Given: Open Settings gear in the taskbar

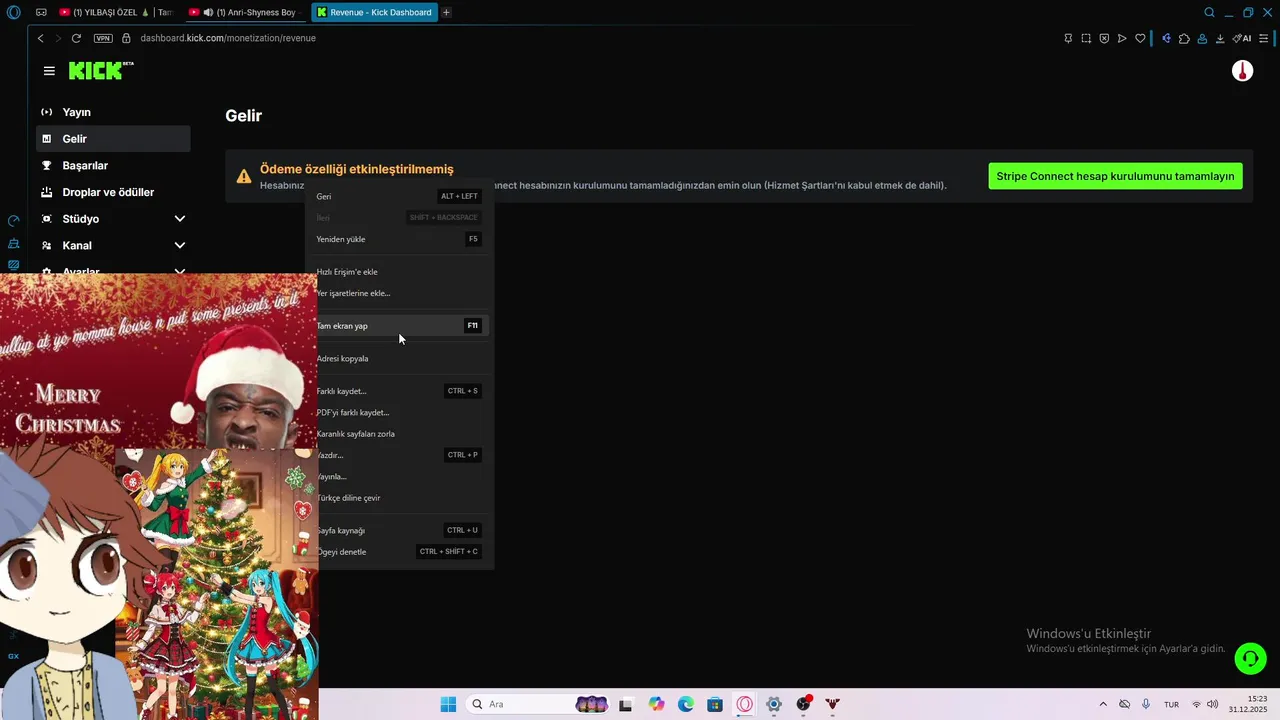Looking at the screenshot, I should tap(774, 704).
